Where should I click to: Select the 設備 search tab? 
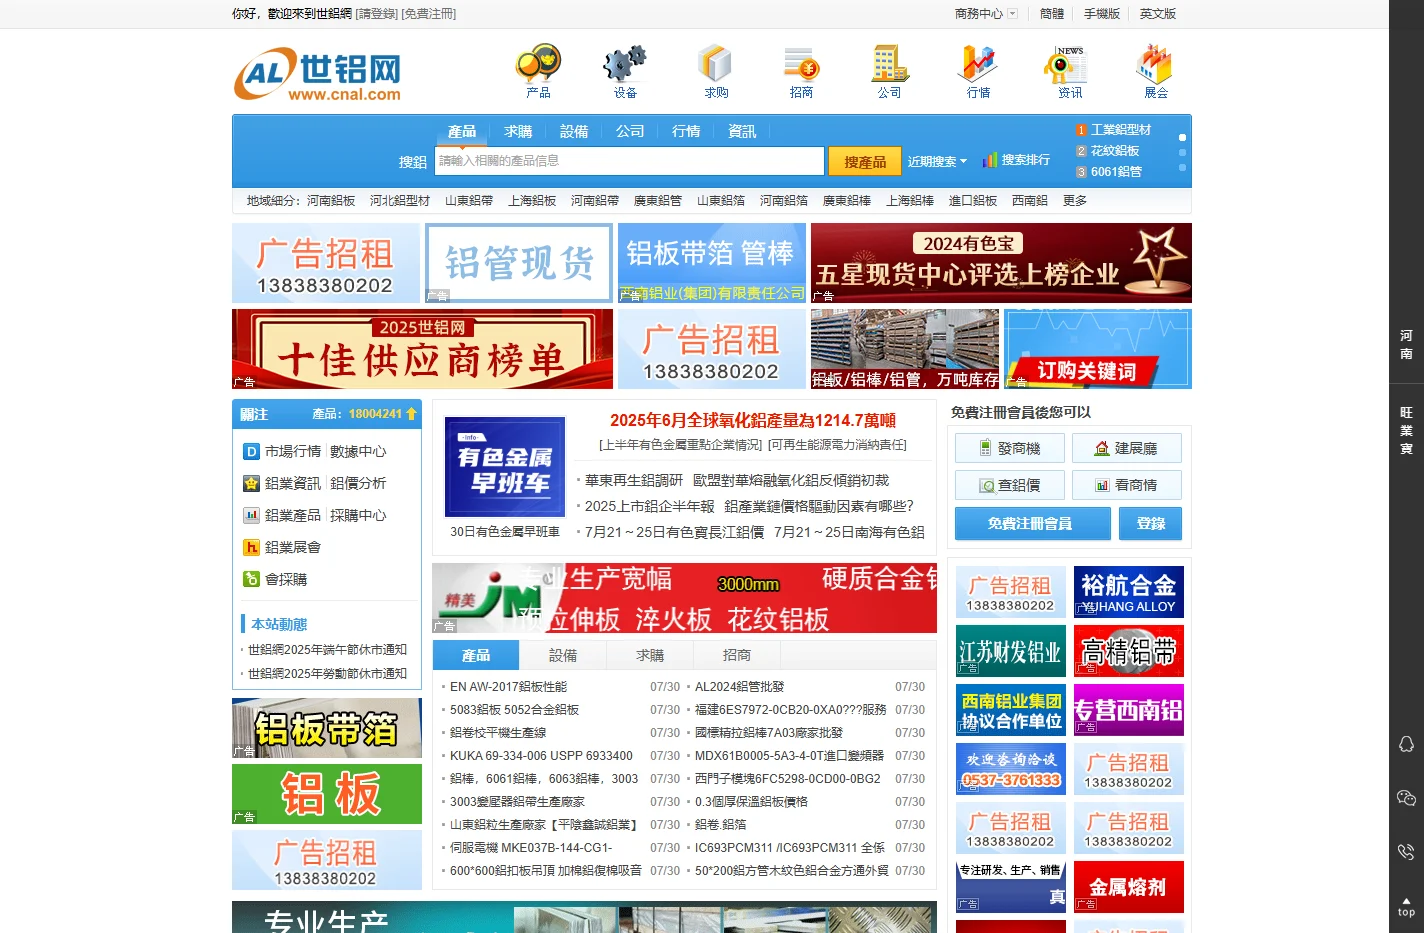pos(574,132)
